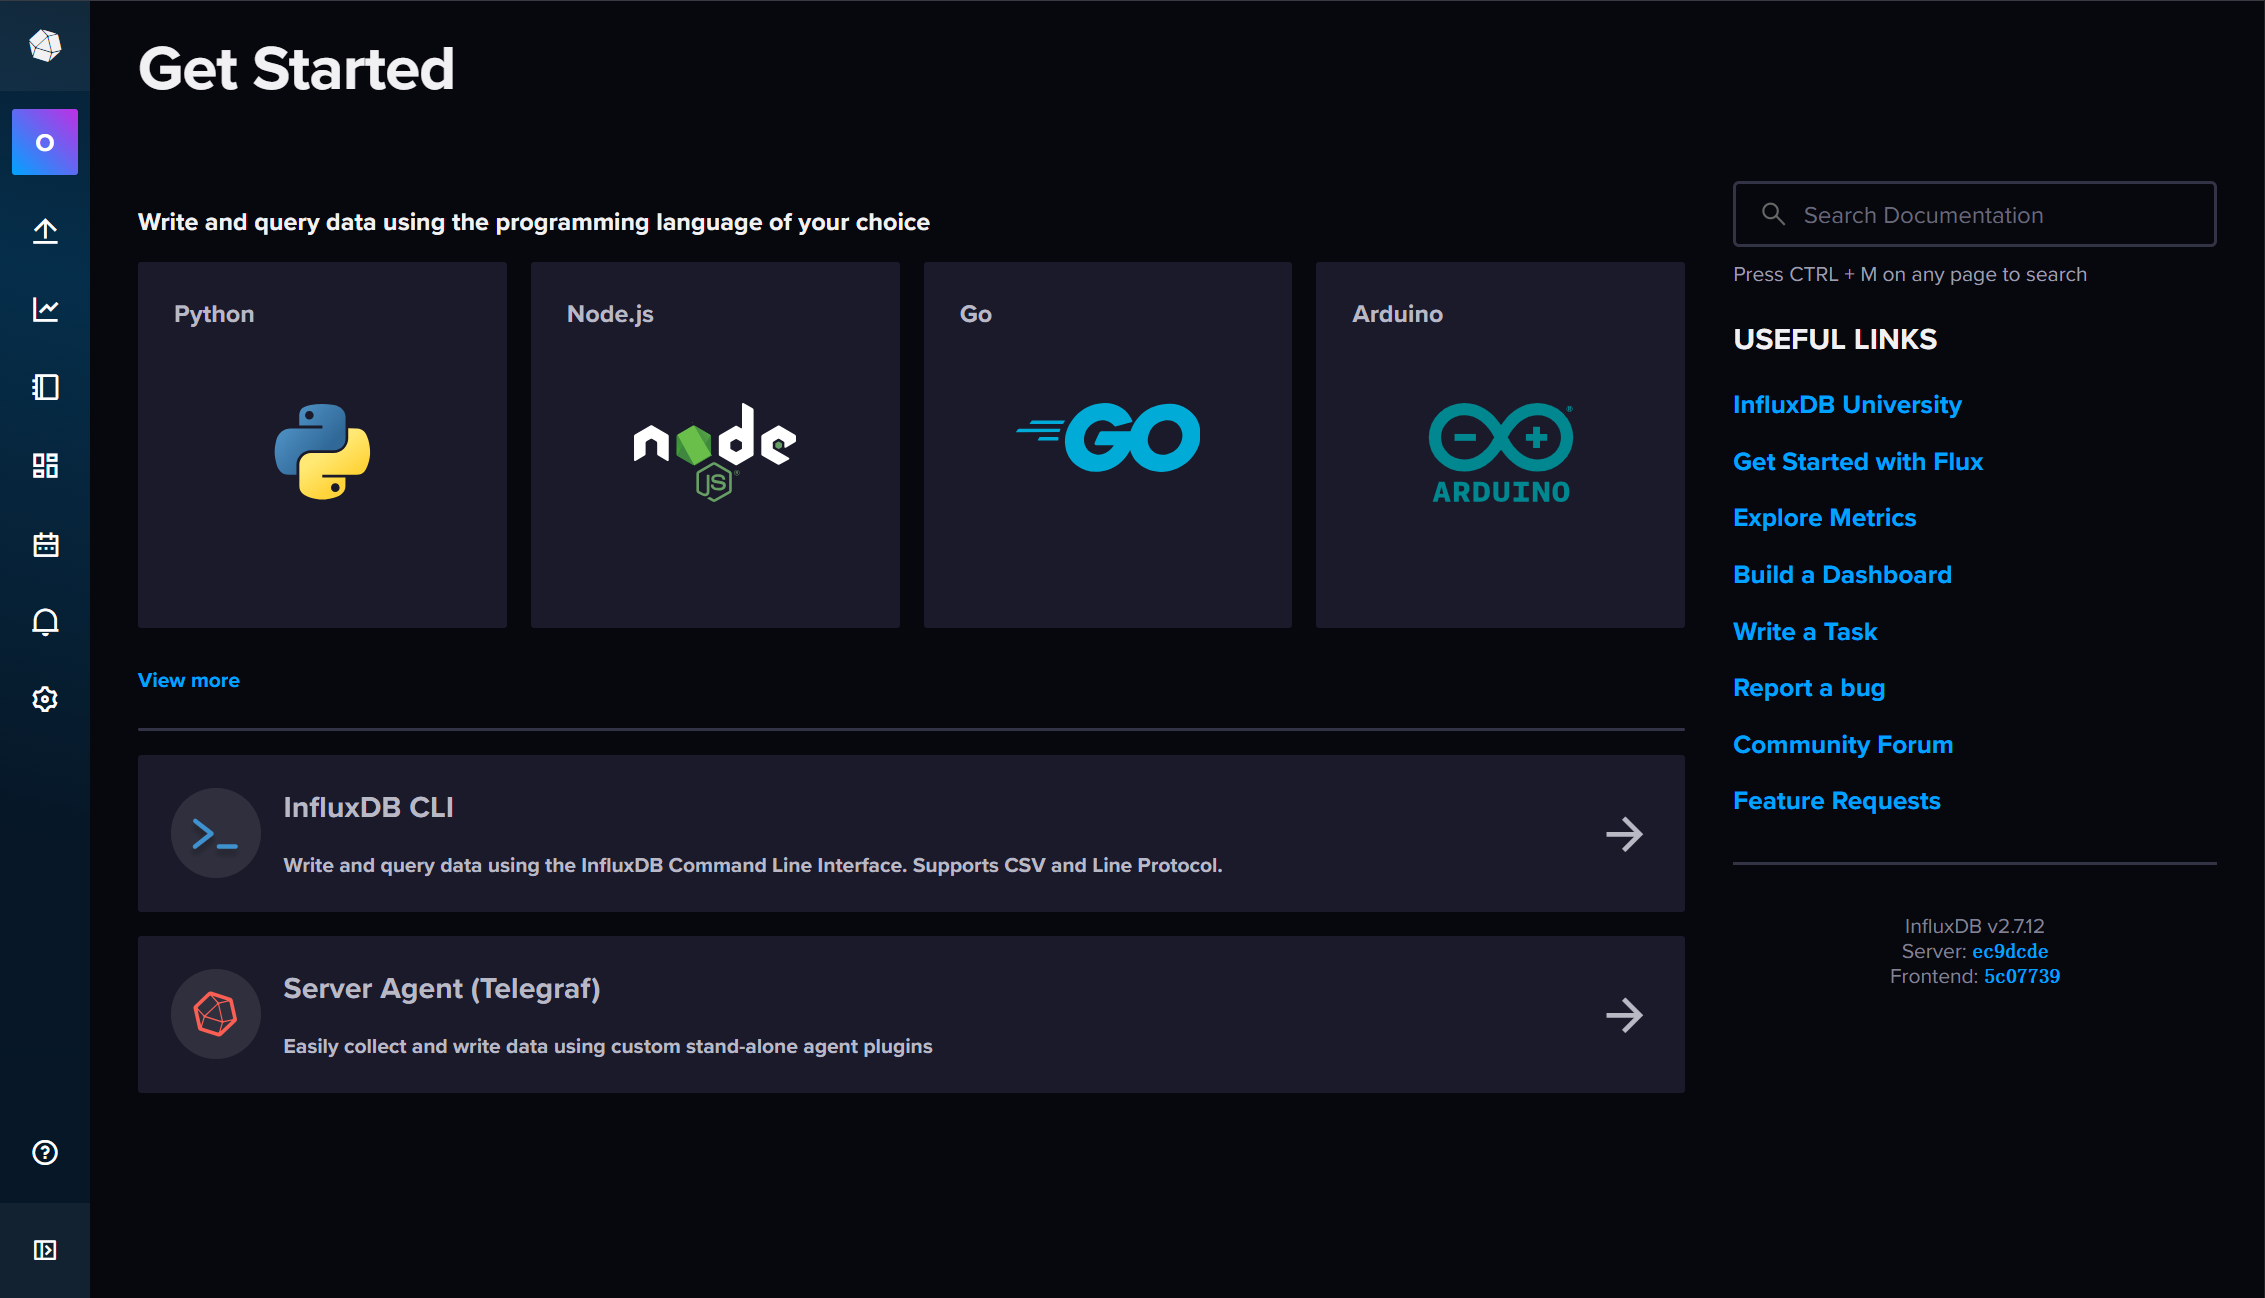Open Load Data upload arrow icon
This screenshot has width=2265, height=1298.
(45, 231)
